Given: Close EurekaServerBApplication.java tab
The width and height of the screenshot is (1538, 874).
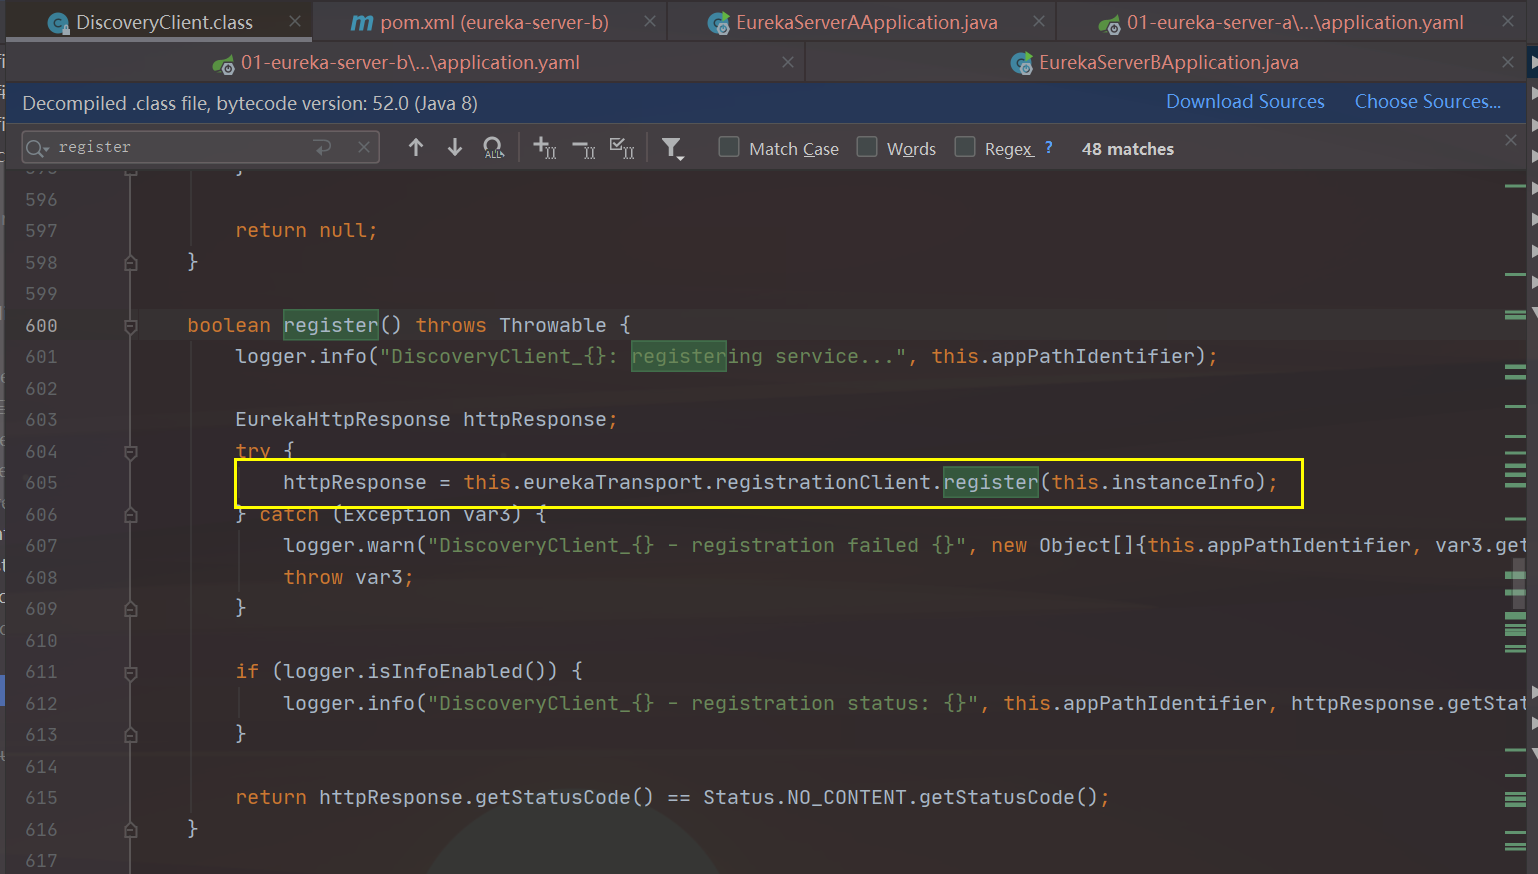Looking at the screenshot, I should coord(1508,62).
